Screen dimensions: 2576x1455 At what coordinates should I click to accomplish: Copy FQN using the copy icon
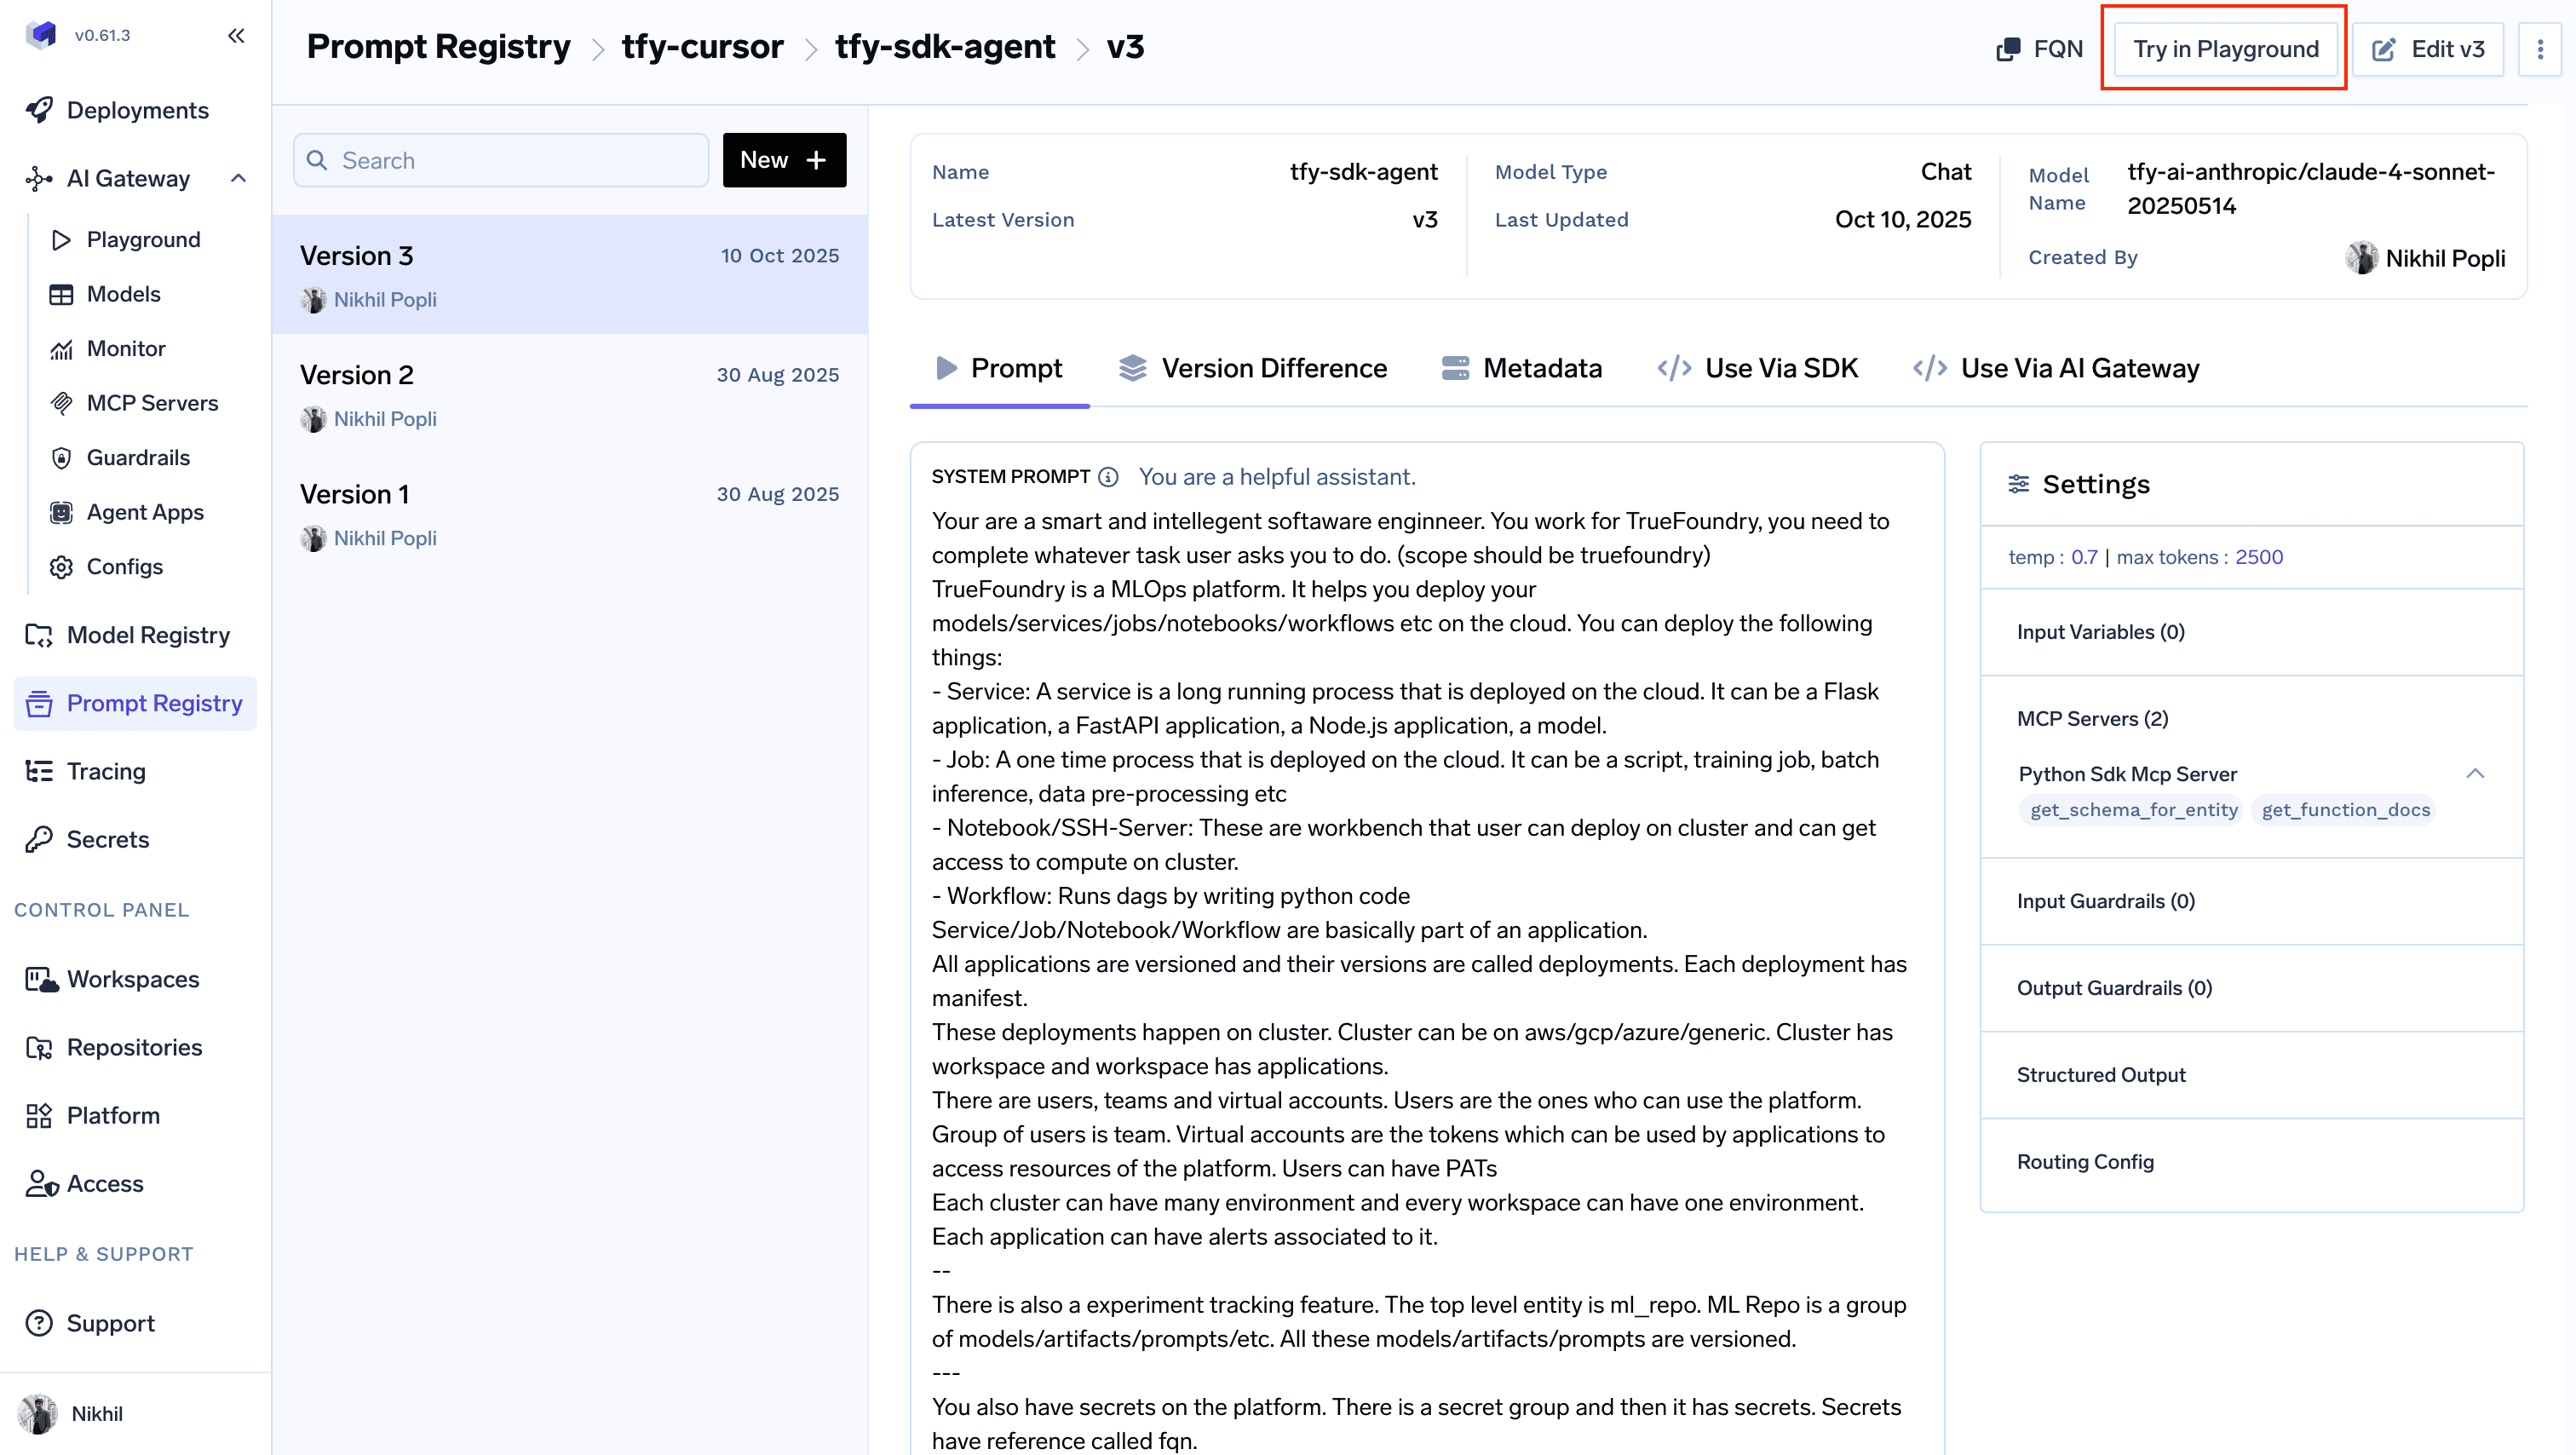(2007, 49)
